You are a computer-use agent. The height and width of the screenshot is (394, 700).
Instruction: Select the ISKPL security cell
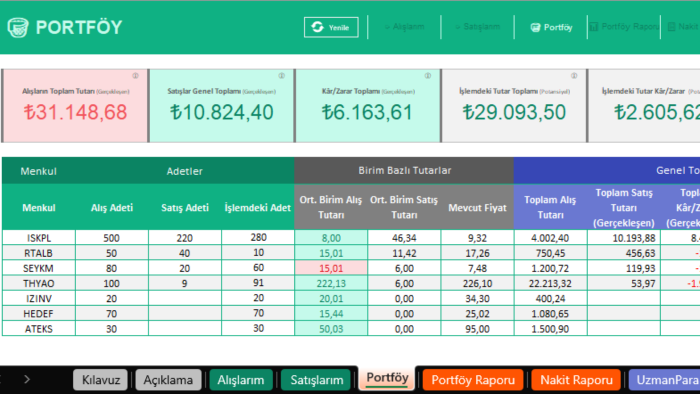coord(39,238)
